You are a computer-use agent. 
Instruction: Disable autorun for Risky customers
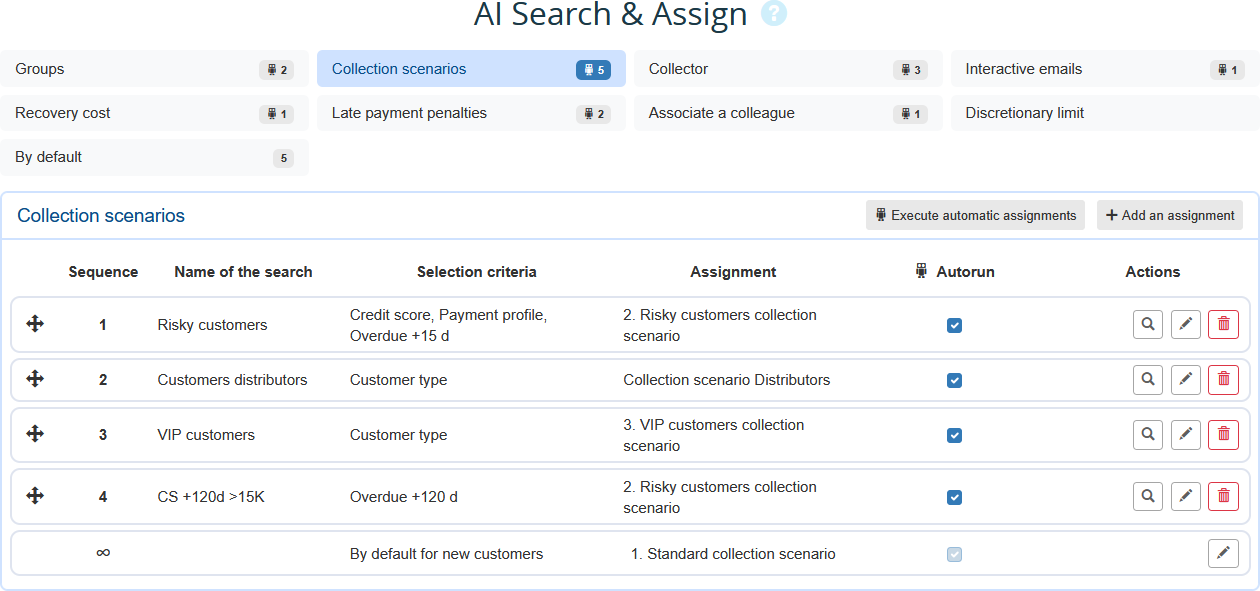[954, 325]
